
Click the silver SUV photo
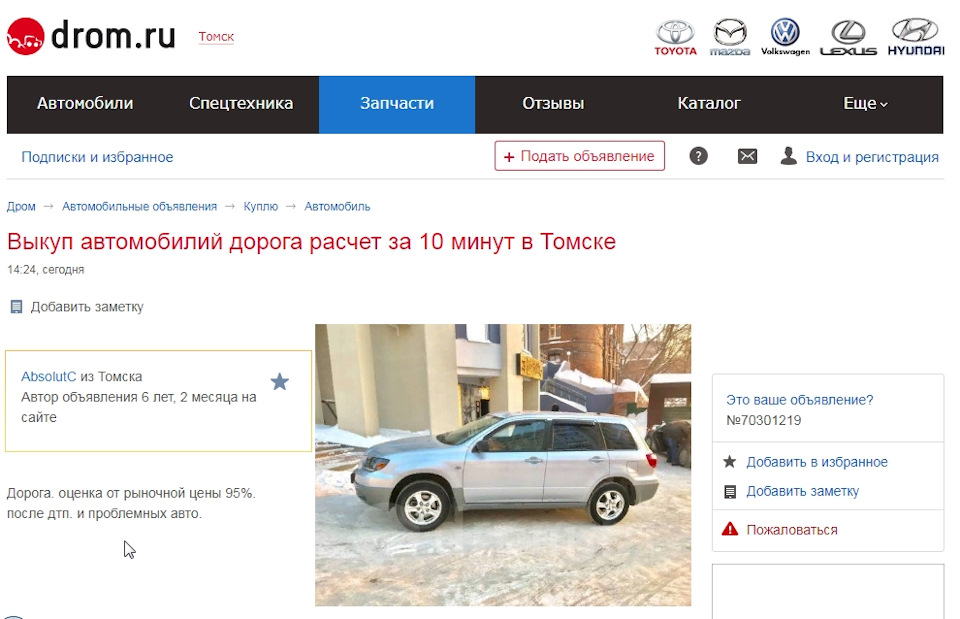(503, 465)
